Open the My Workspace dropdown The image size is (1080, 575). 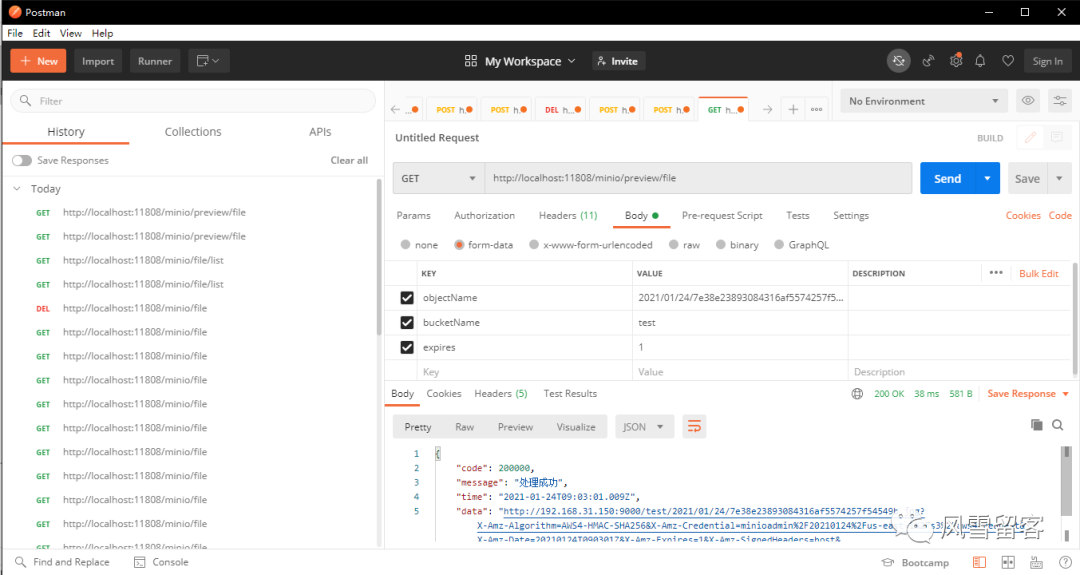coord(520,61)
